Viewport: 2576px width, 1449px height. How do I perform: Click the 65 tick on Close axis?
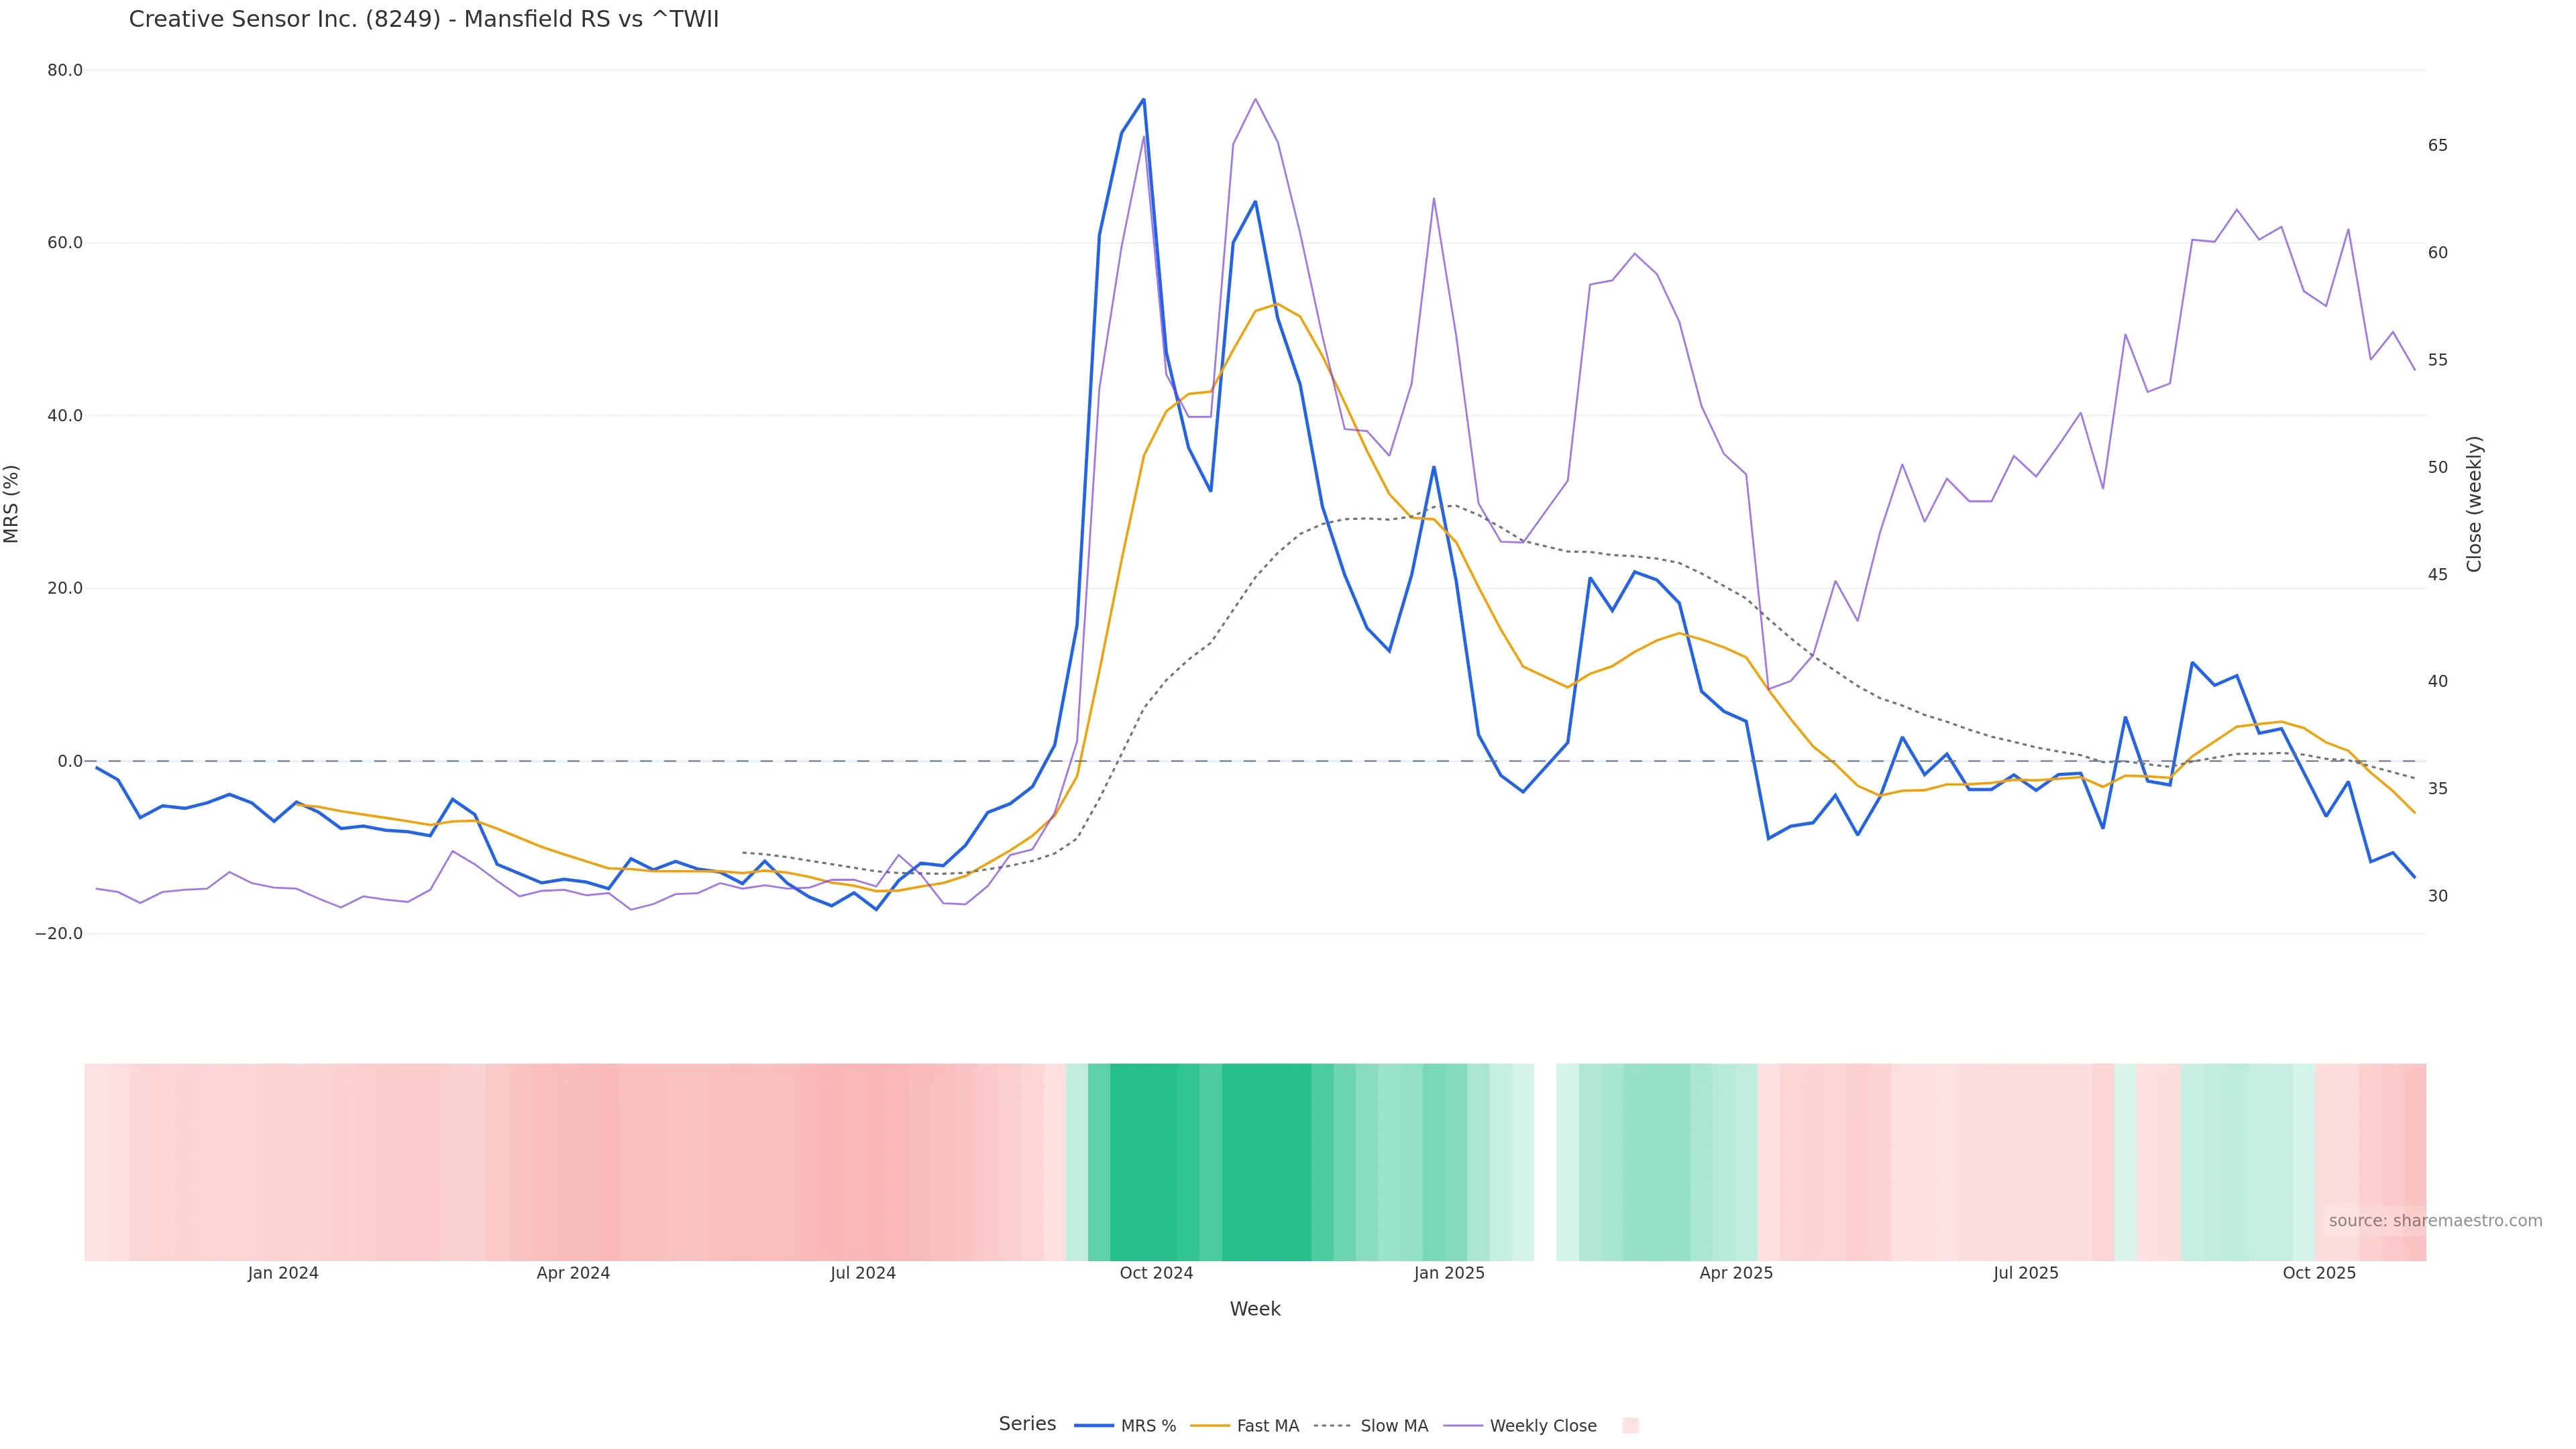pyautogui.click(x=2437, y=146)
